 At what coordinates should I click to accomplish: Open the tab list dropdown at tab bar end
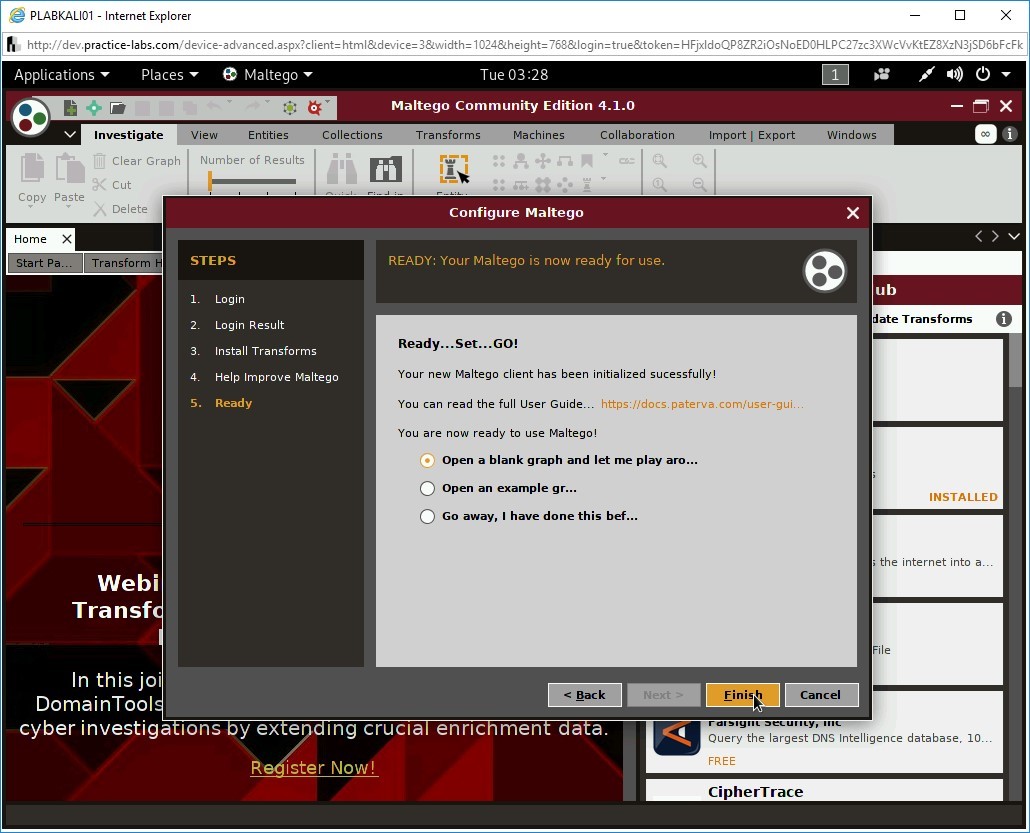1014,236
